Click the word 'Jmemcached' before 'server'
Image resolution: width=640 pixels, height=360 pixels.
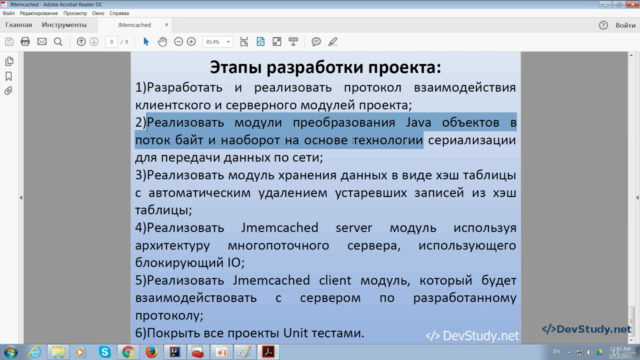click(280, 228)
